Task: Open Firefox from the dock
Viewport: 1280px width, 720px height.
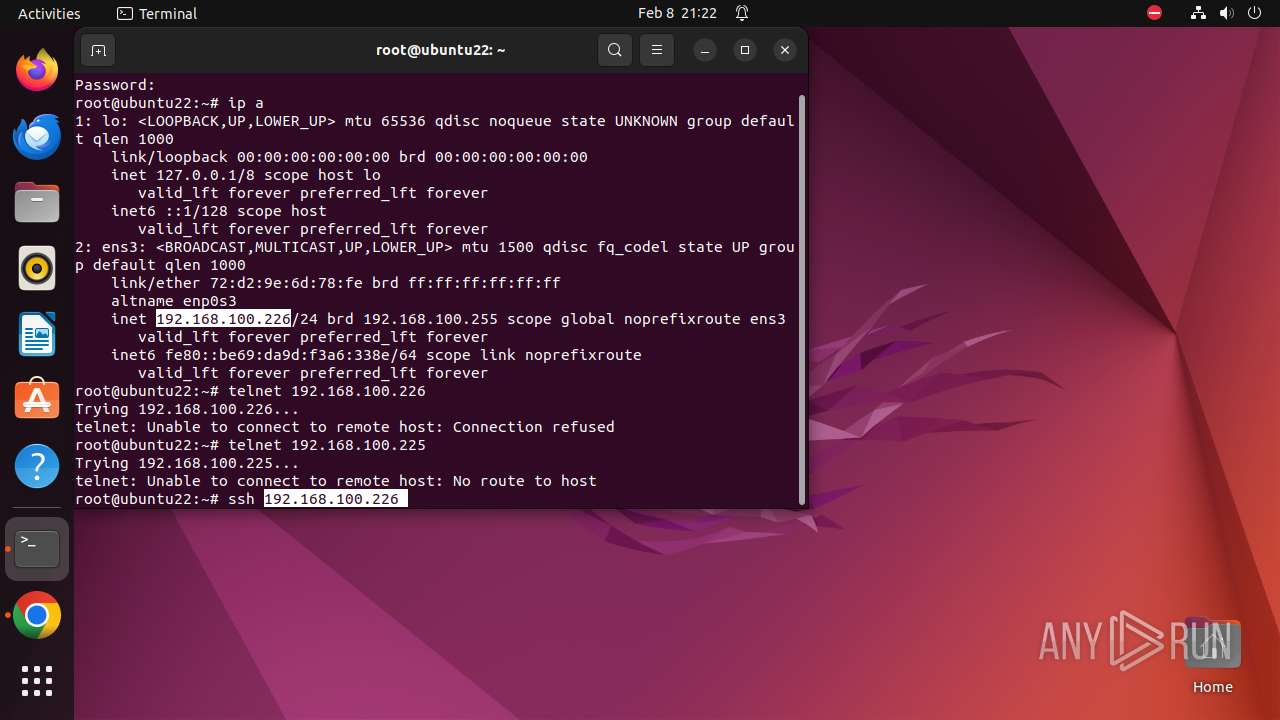Action: (37, 70)
